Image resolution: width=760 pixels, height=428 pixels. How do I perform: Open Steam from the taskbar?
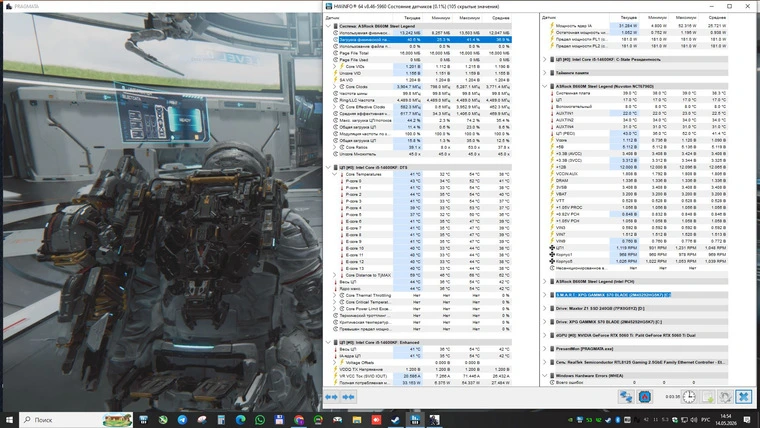click(396, 420)
